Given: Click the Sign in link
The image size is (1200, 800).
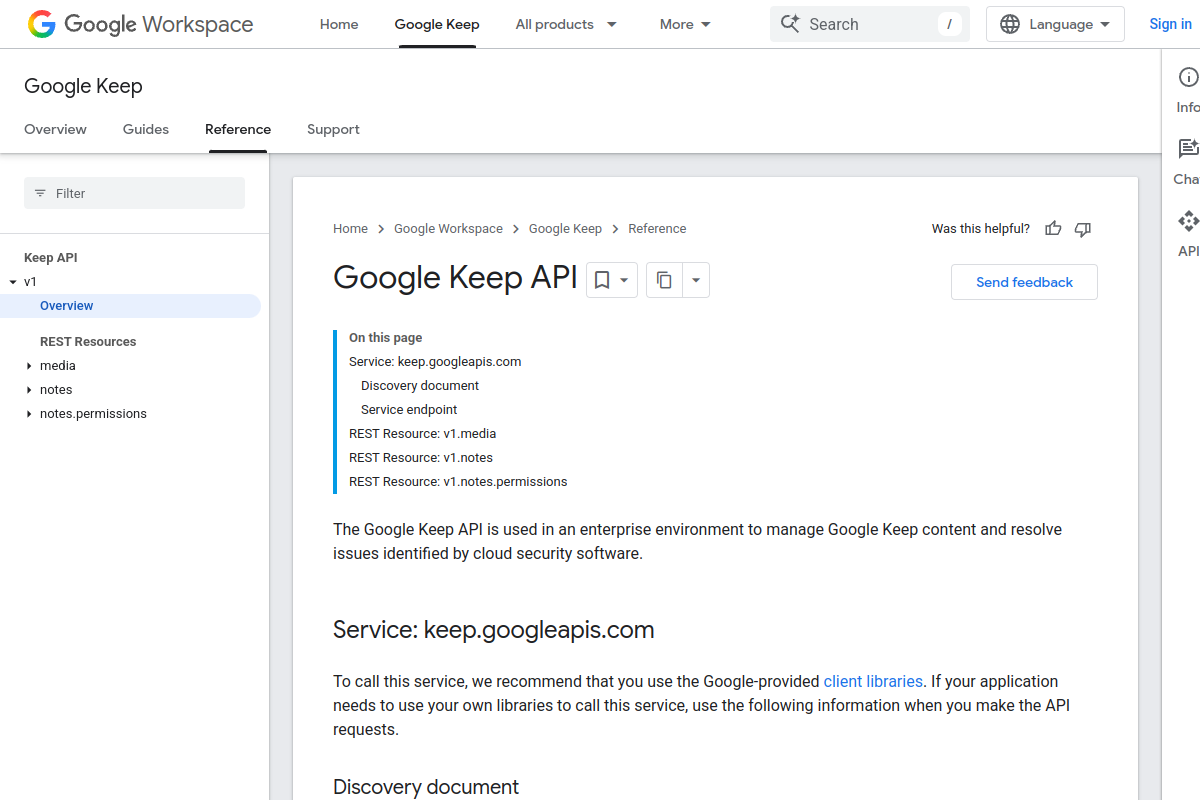Looking at the screenshot, I should (x=1170, y=24).
